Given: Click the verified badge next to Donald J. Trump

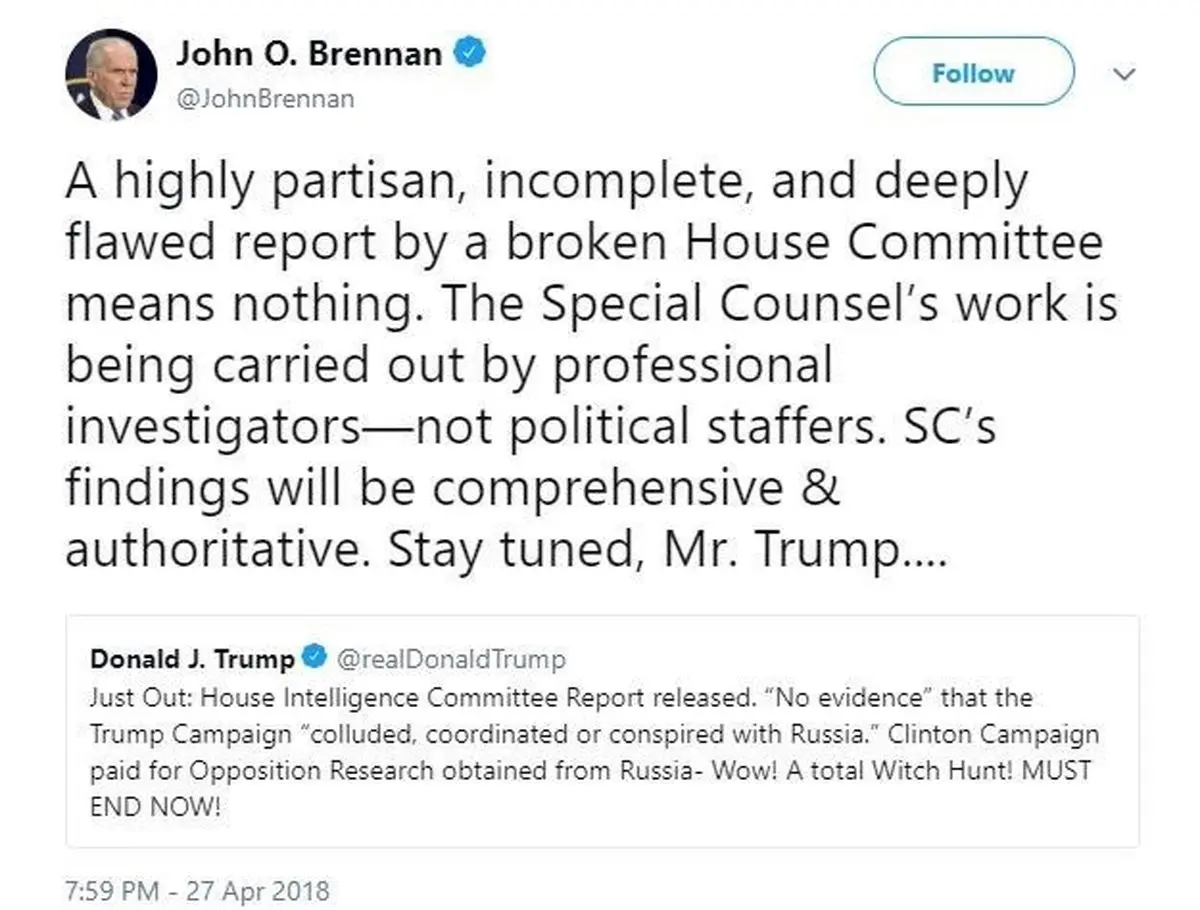Looking at the screenshot, I should [x=315, y=659].
